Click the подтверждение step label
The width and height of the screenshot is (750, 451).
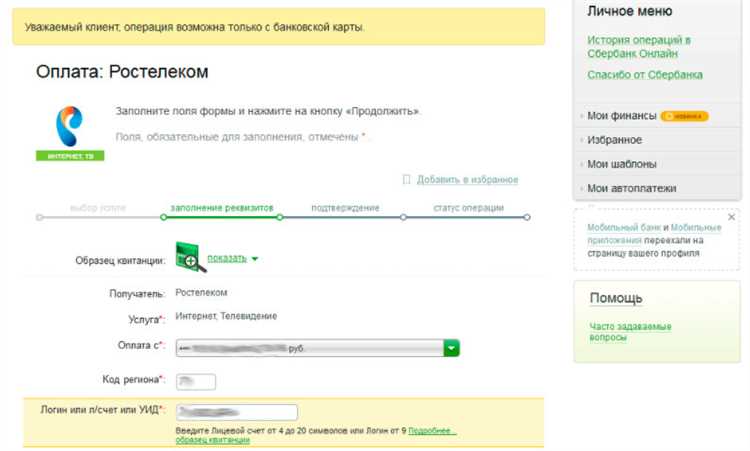[x=345, y=208]
